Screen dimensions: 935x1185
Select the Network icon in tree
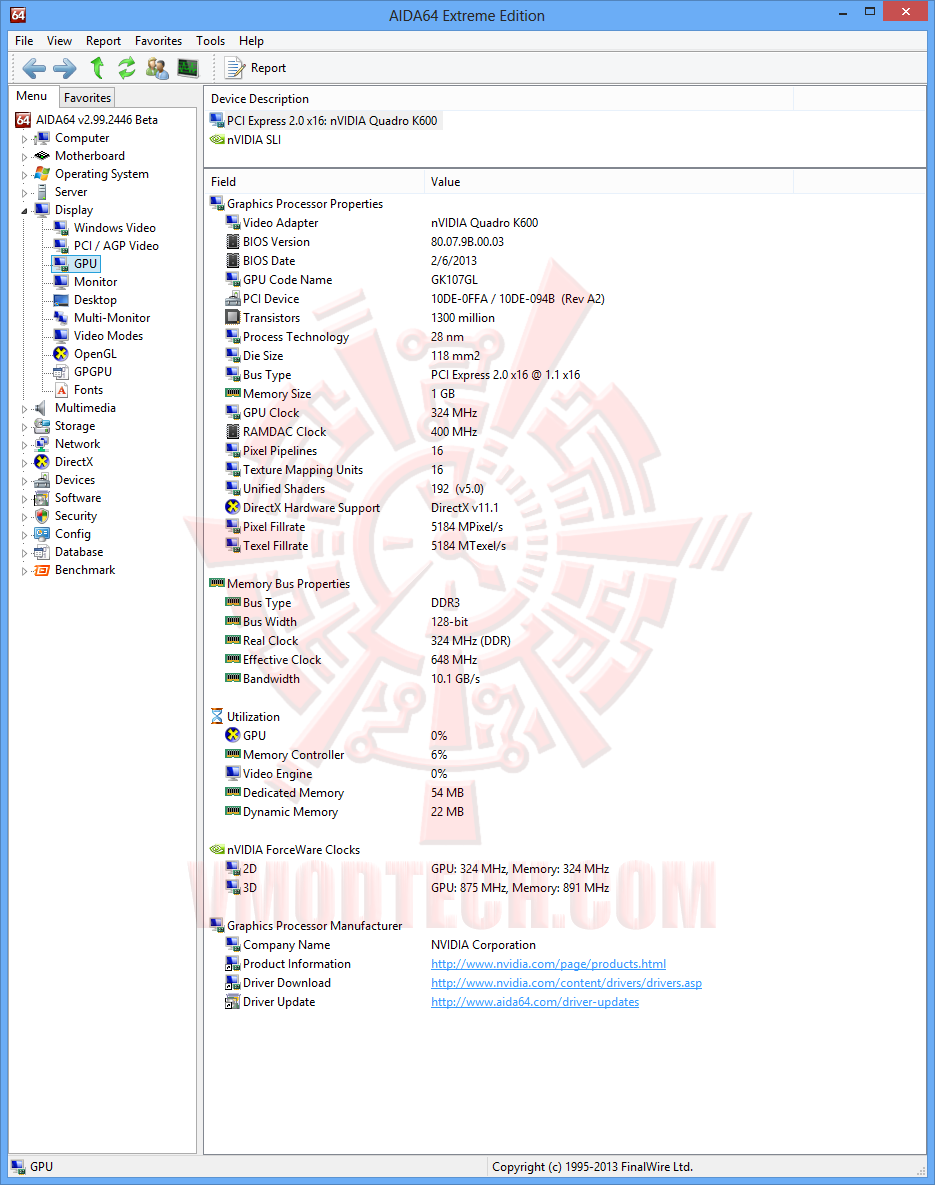tap(42, 444)
